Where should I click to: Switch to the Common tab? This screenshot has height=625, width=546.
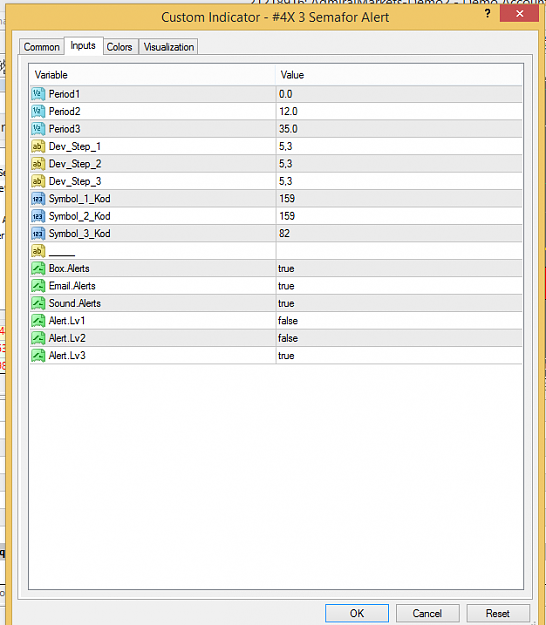click(41, 47)
